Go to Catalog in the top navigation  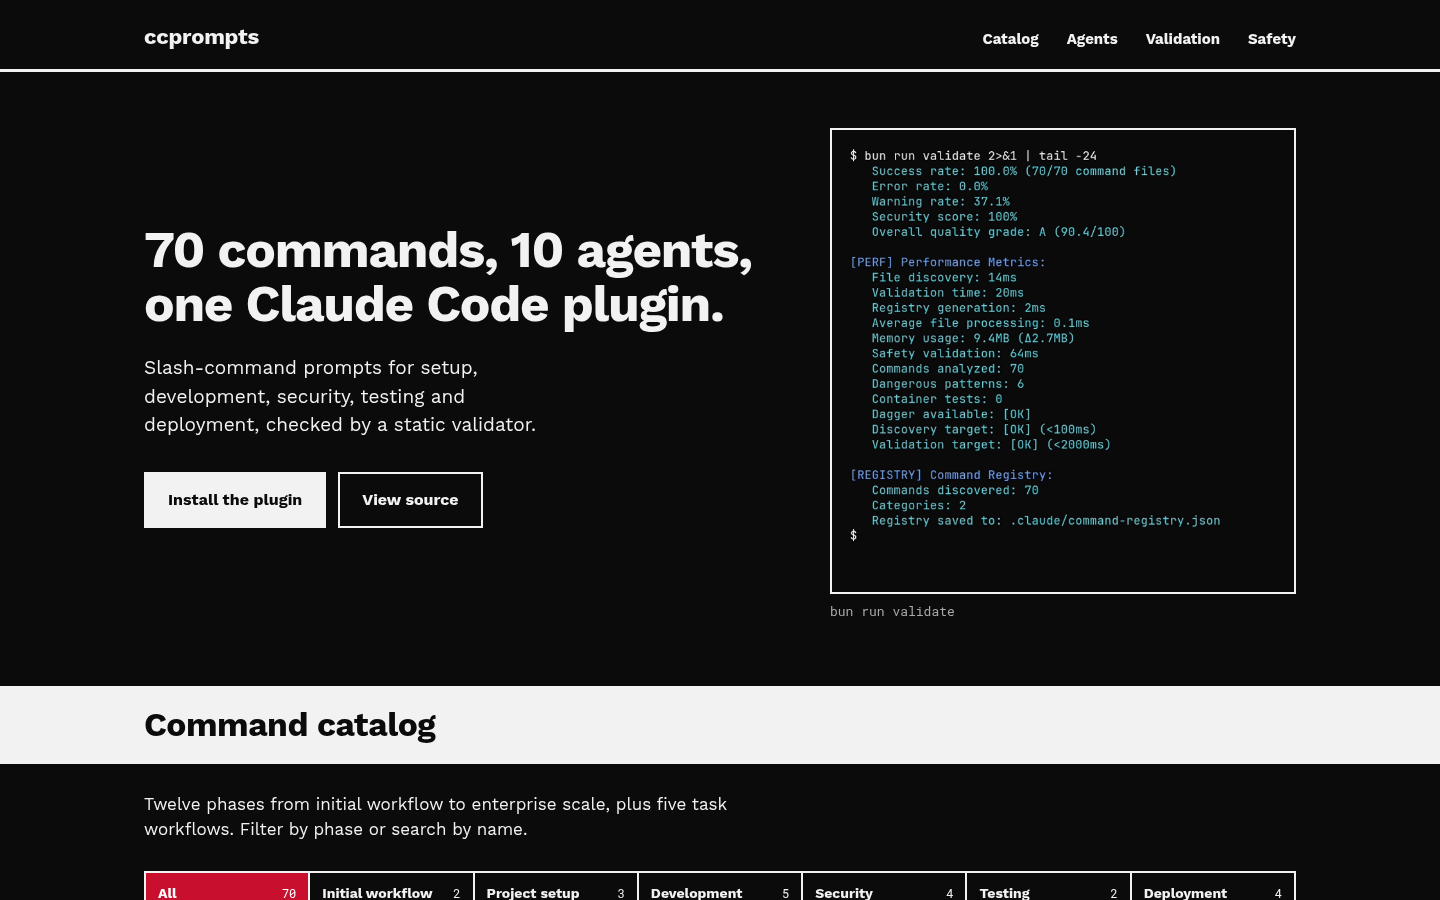coord(1010,39)
